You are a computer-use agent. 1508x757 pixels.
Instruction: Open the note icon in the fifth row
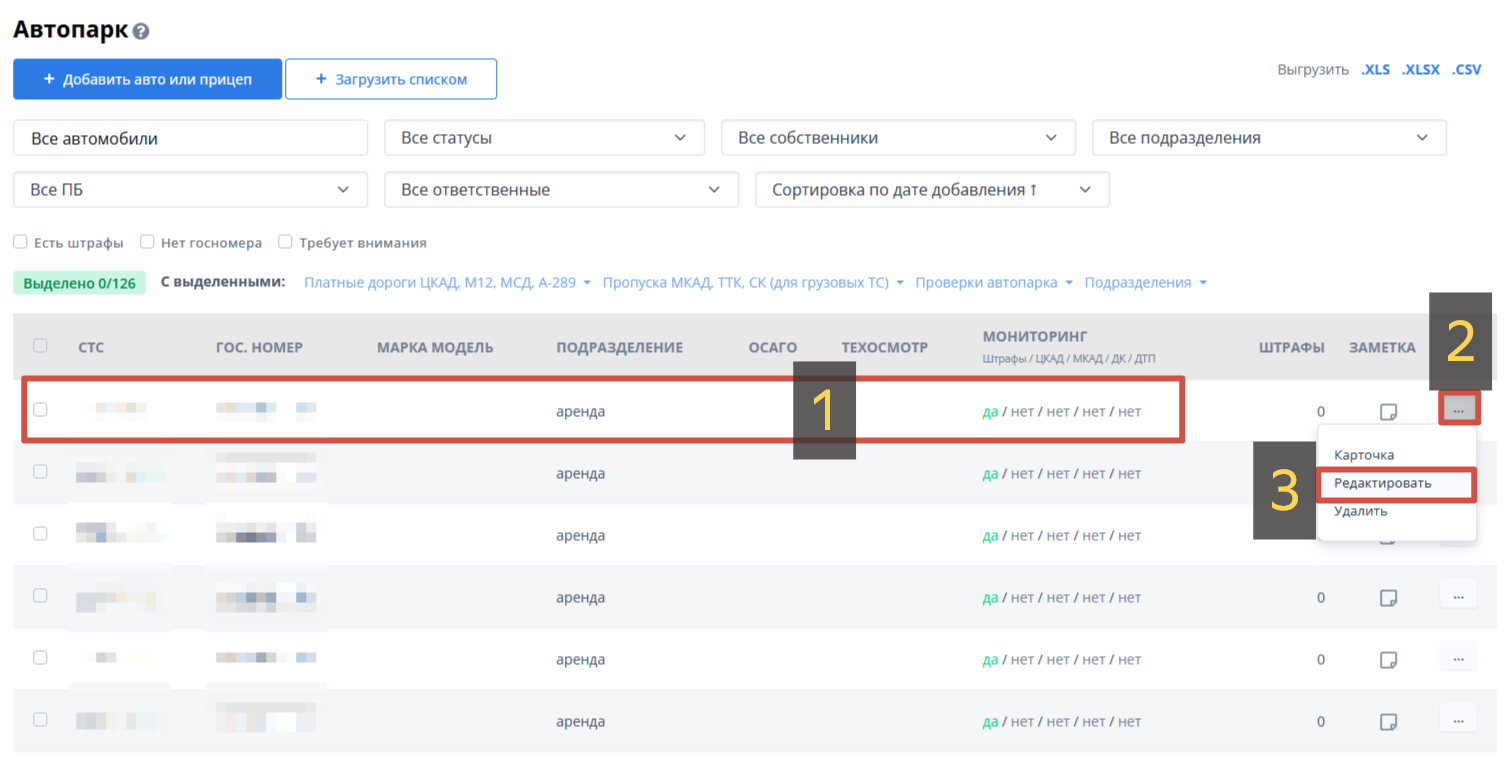1387,660
